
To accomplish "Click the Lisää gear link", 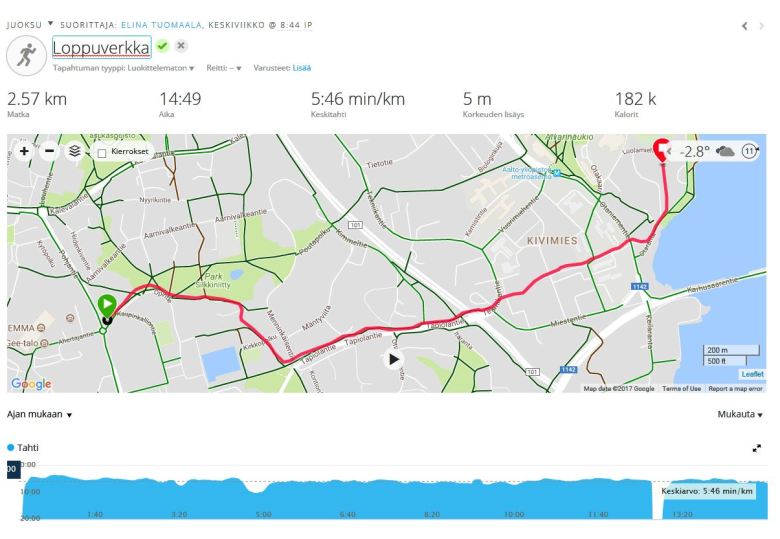I will tap(301, 68).
